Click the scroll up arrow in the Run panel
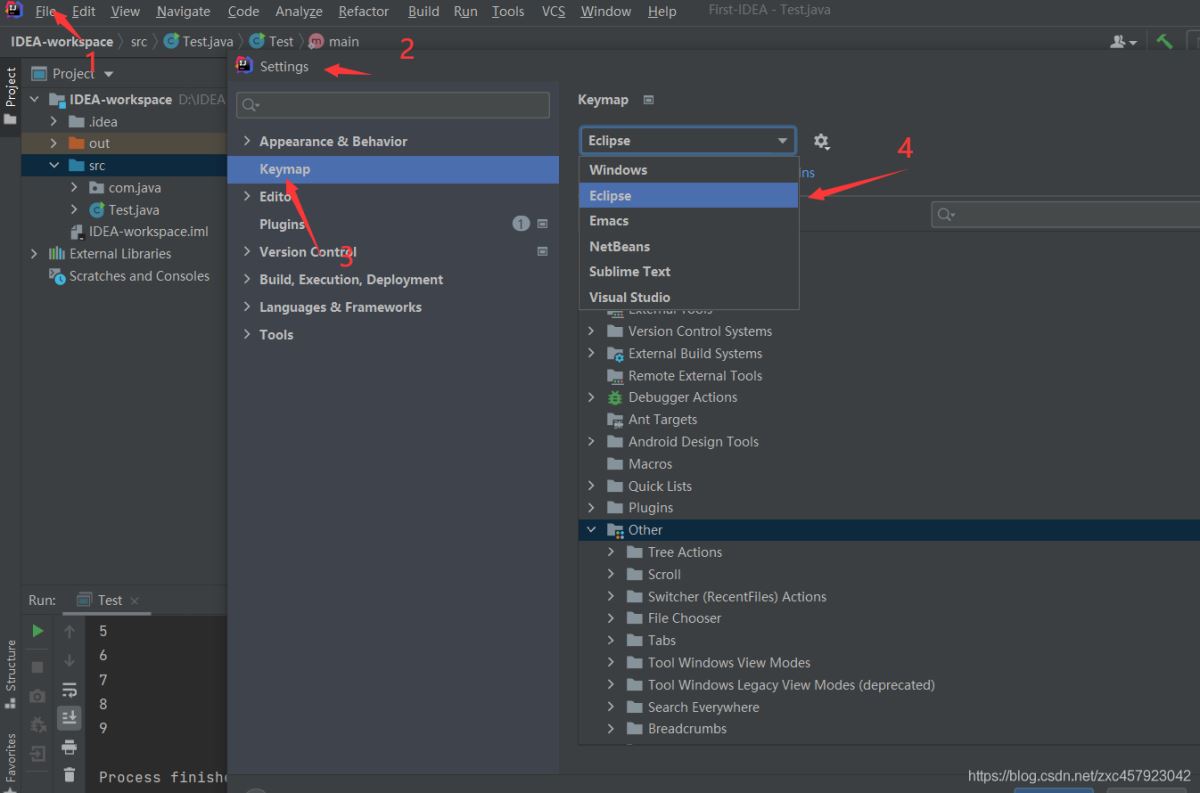Viewport: 1200px width, 793px height. click(69, 631)
